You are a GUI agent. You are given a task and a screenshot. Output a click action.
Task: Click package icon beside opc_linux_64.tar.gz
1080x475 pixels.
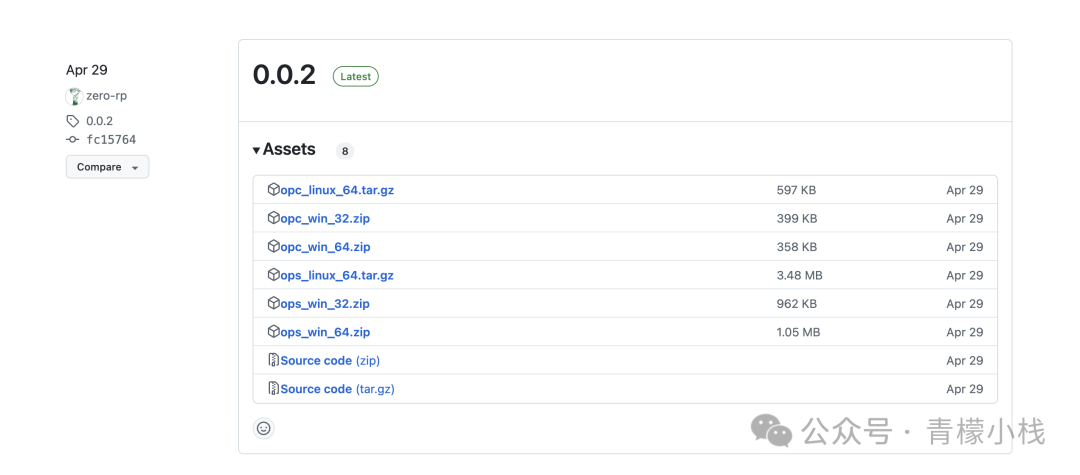273,190
